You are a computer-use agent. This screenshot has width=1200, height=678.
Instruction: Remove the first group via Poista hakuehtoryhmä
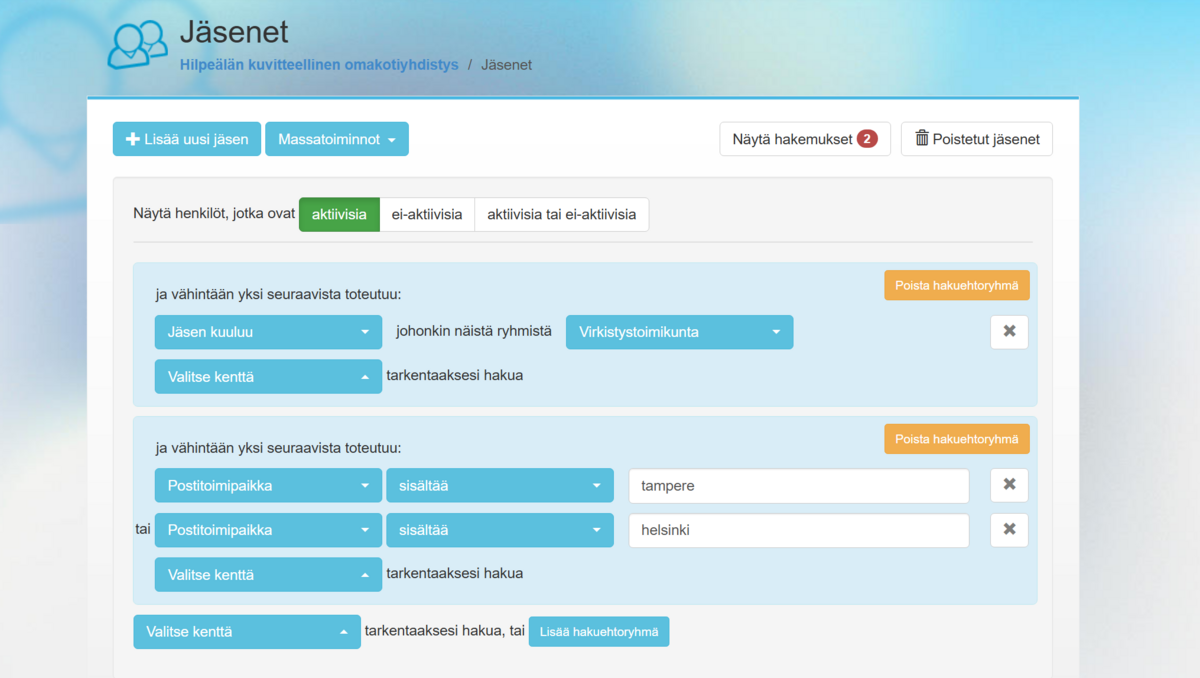956,286
